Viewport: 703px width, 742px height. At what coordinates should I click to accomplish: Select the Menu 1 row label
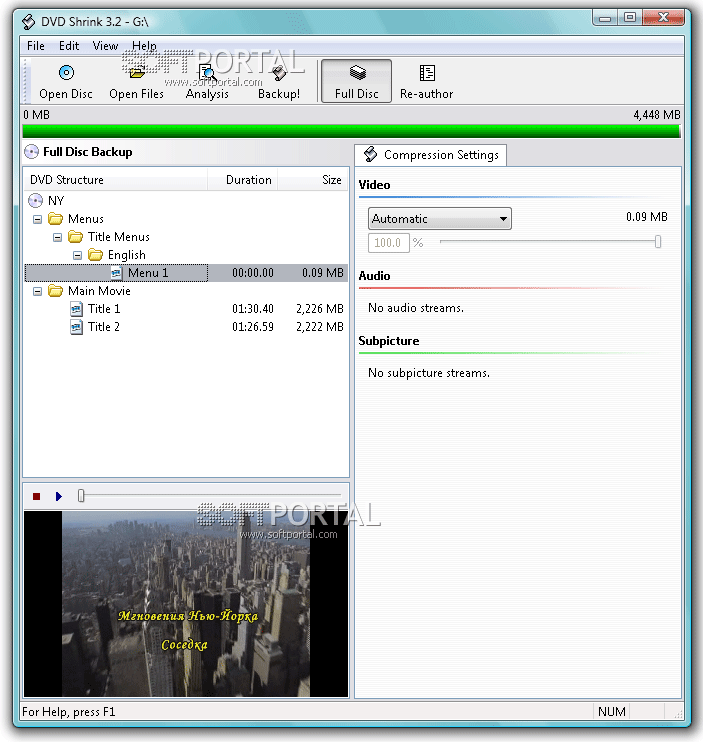pos(148,273)
